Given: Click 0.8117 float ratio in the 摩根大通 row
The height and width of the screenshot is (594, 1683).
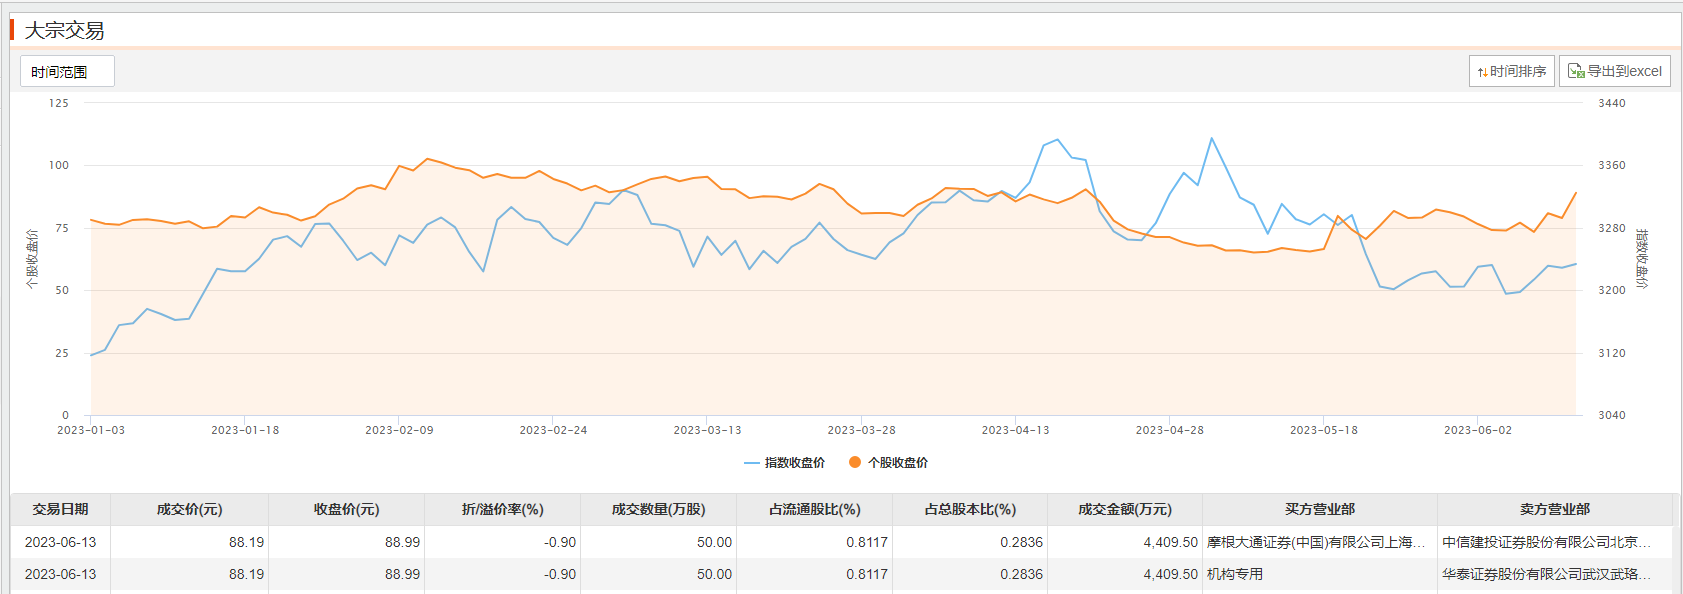Looking at the screenshot, I should [x=867, y=542].
